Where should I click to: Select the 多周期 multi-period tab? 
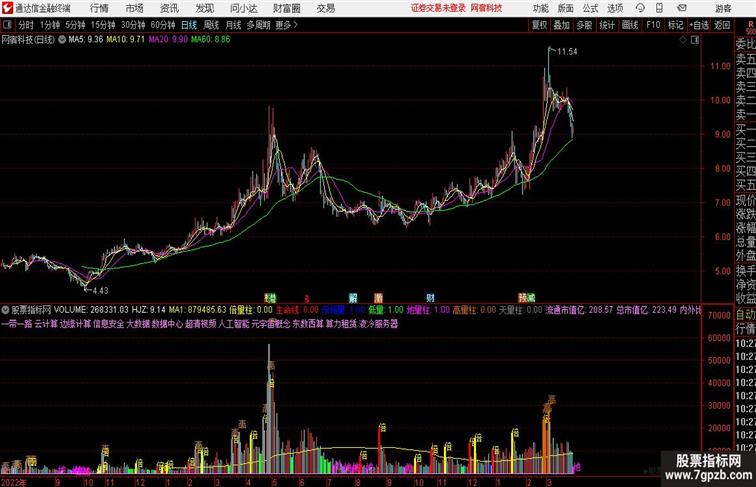(259, 25)
